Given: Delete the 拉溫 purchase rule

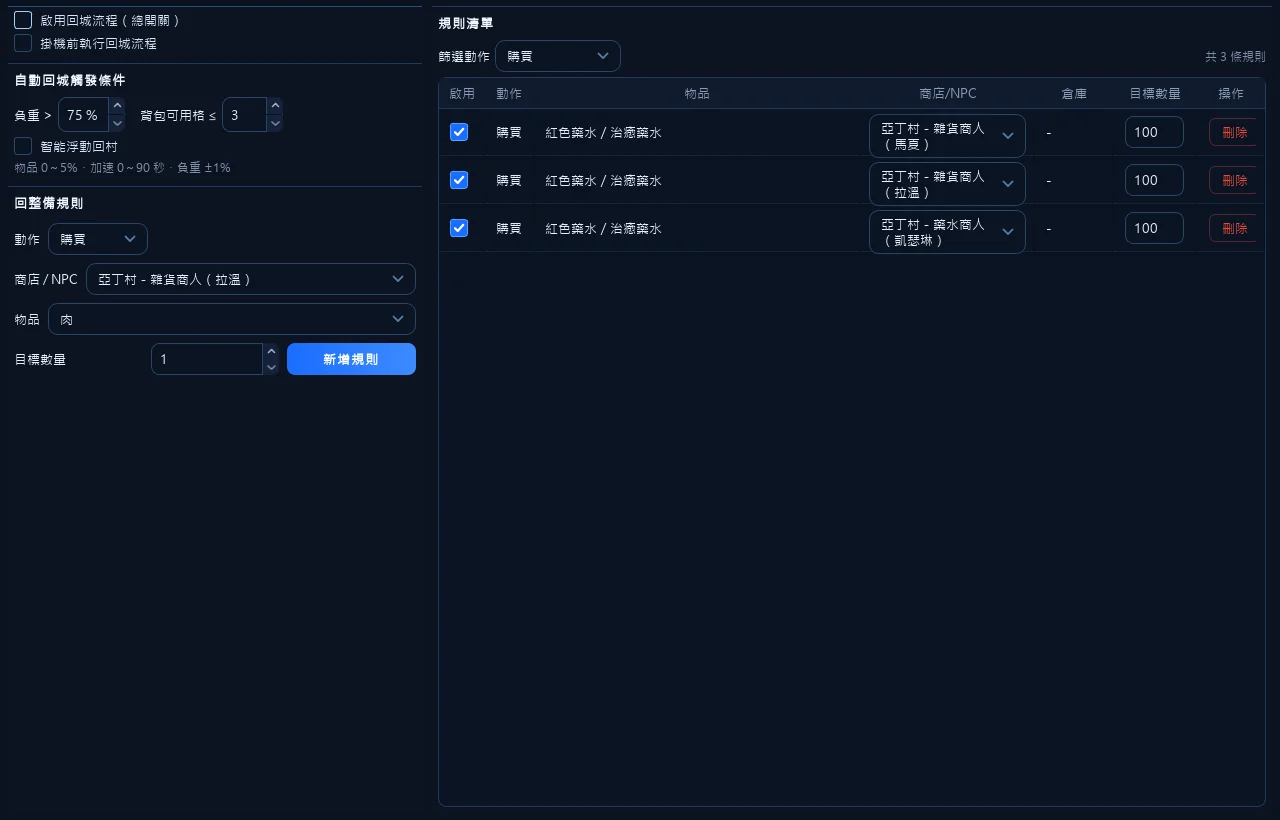Looking at the screenshot, I should click(1234, 180).
